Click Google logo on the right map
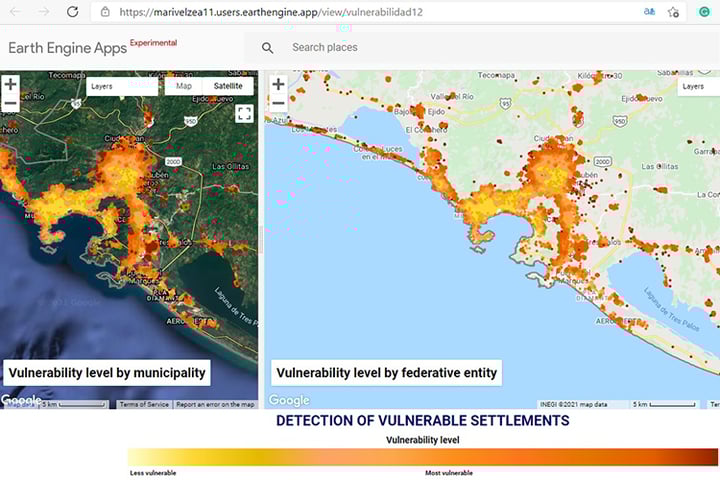 (x=289, y=400)
